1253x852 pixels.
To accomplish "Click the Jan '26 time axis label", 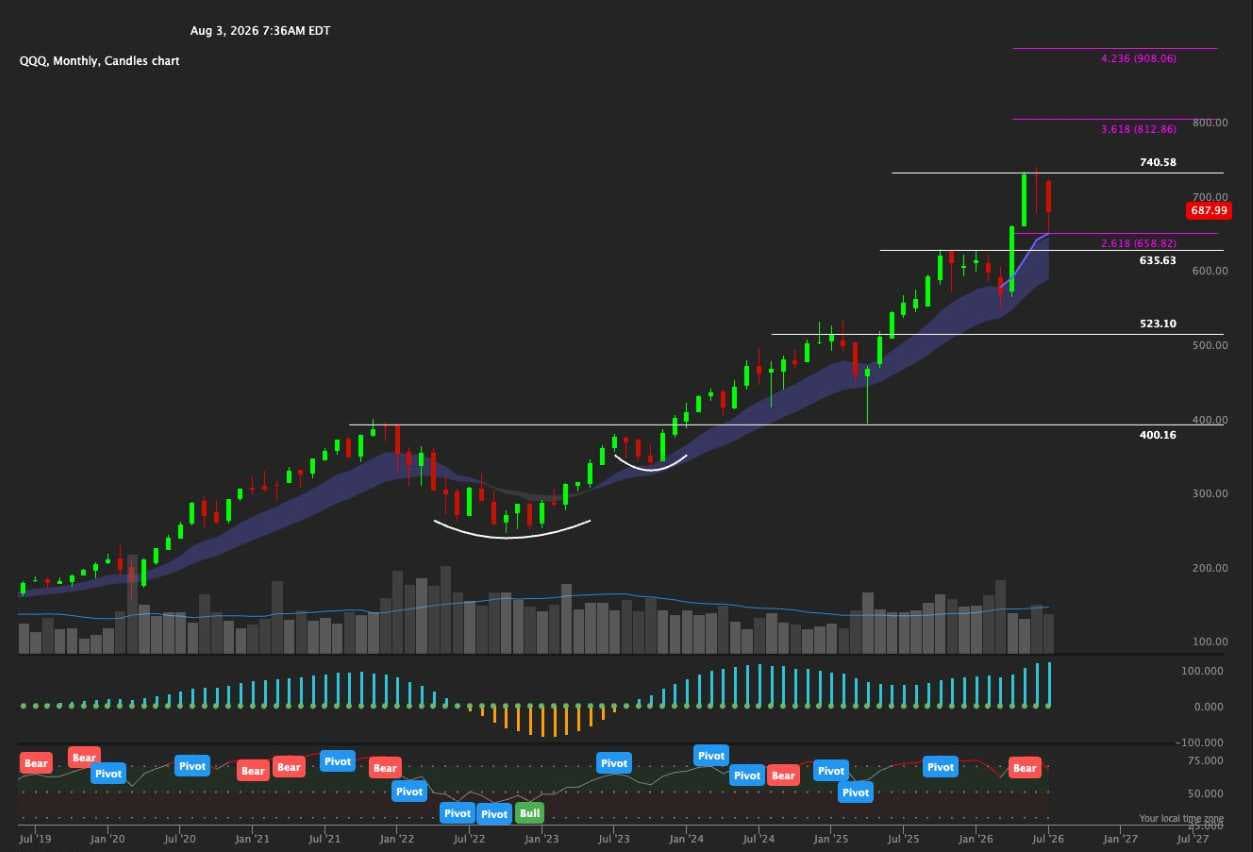I will (976, 841).
